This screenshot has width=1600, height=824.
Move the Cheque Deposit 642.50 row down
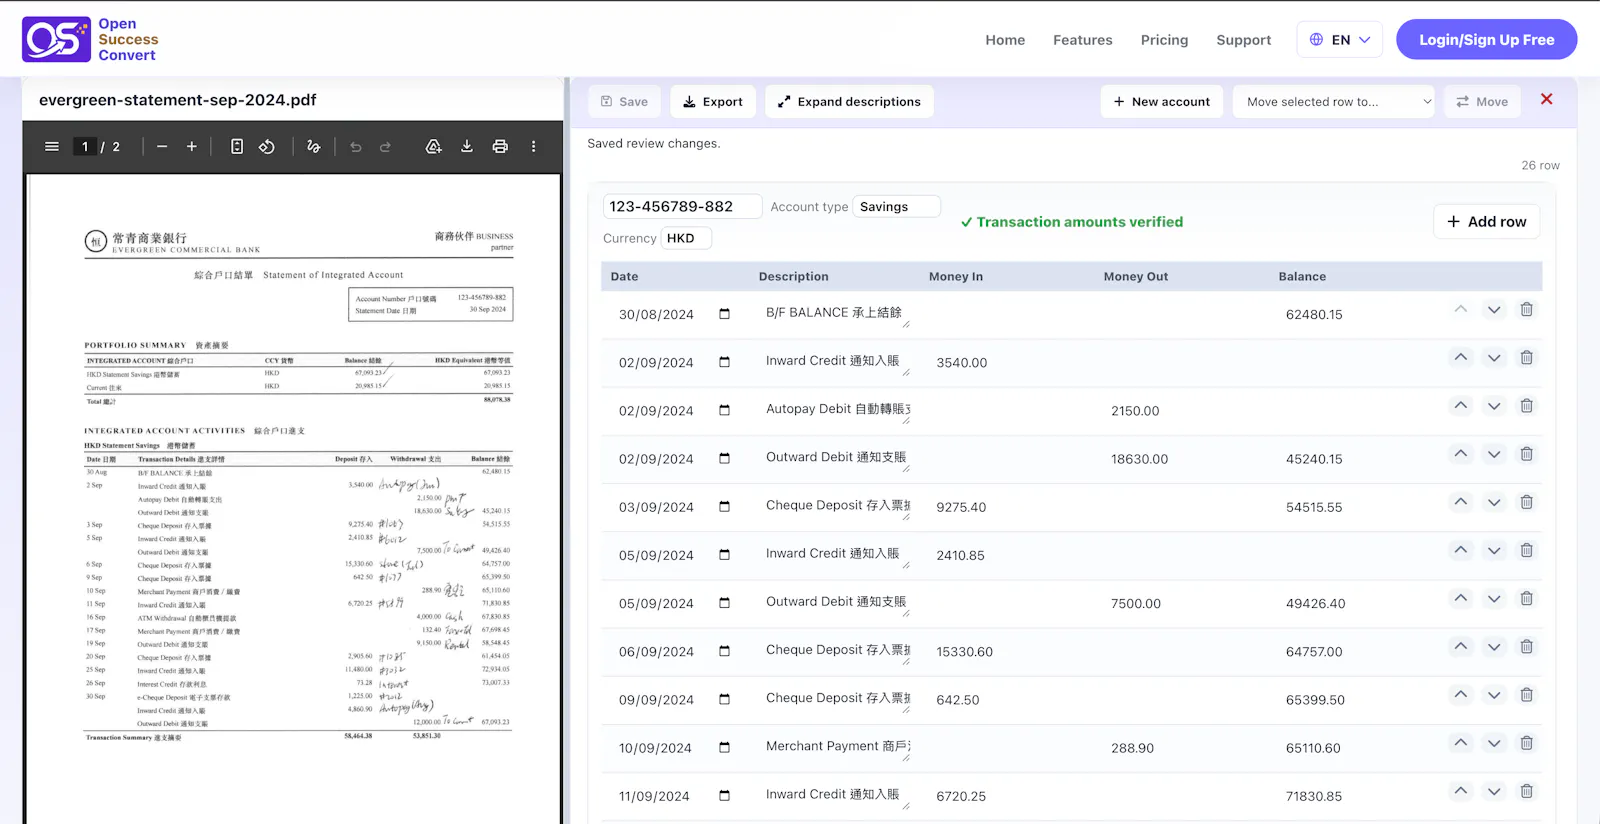pos(1494,695)
